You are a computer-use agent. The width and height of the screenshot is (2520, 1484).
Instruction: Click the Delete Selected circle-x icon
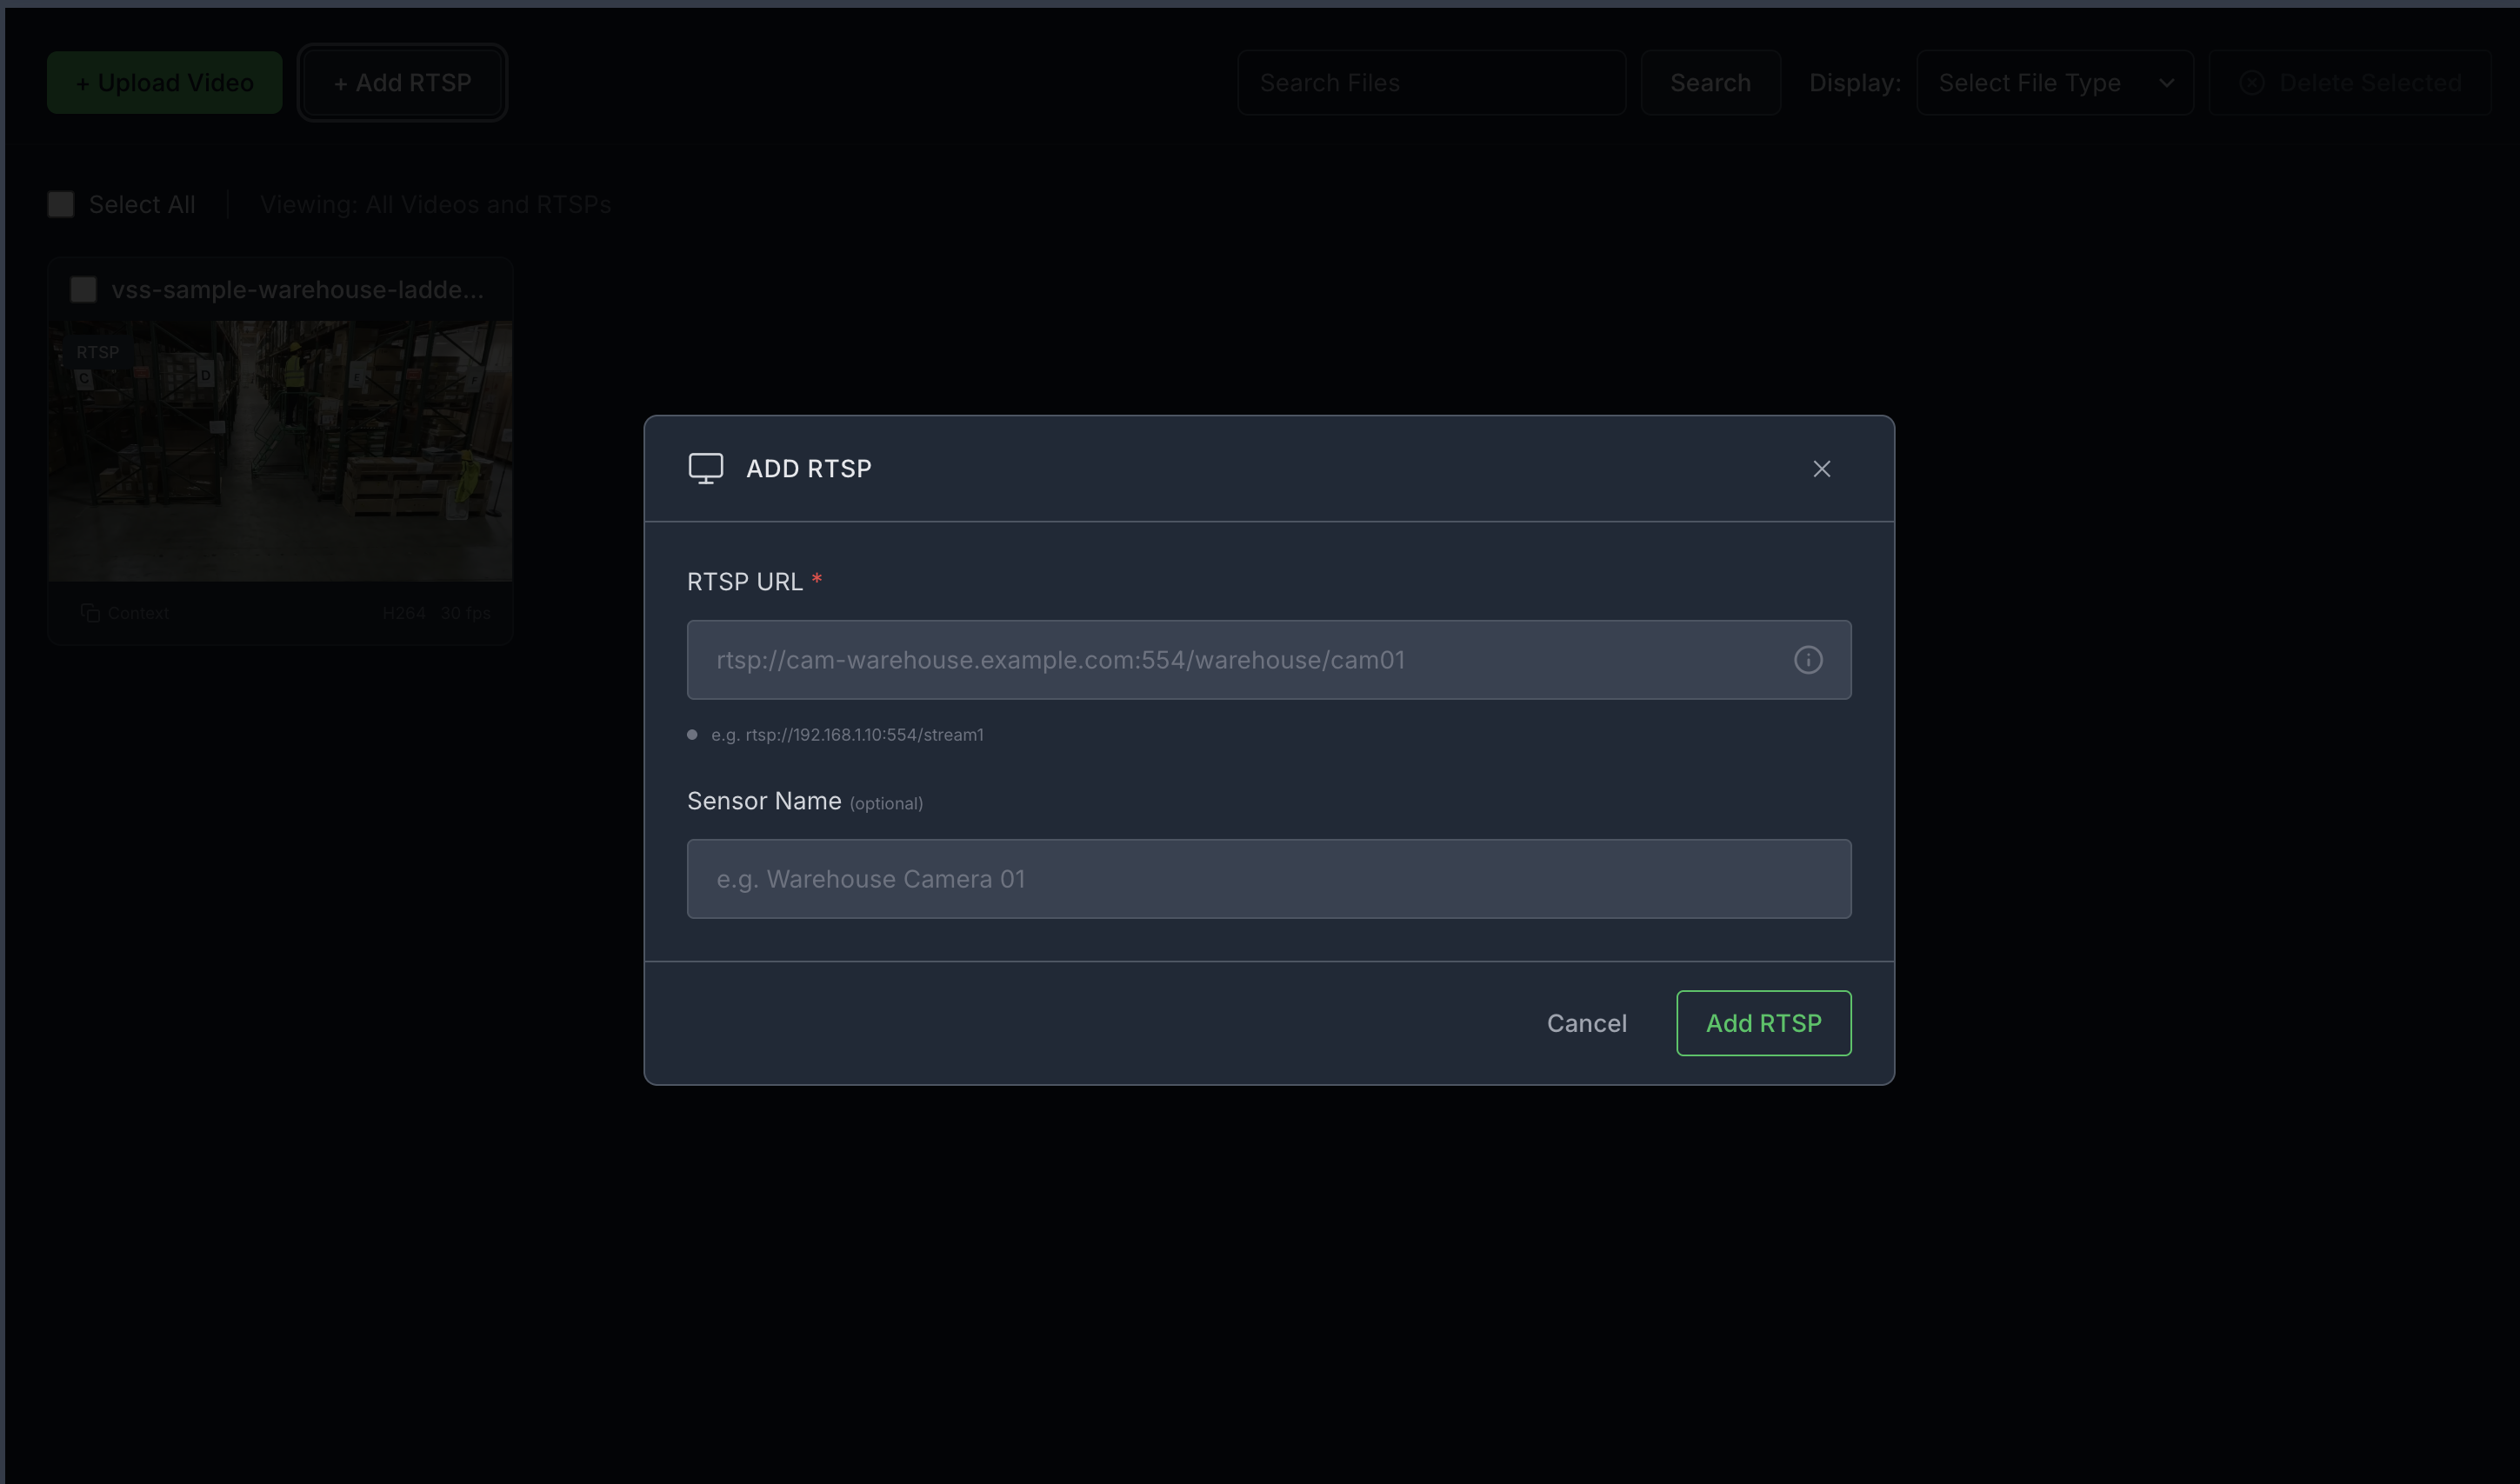tap(2251, 83)
